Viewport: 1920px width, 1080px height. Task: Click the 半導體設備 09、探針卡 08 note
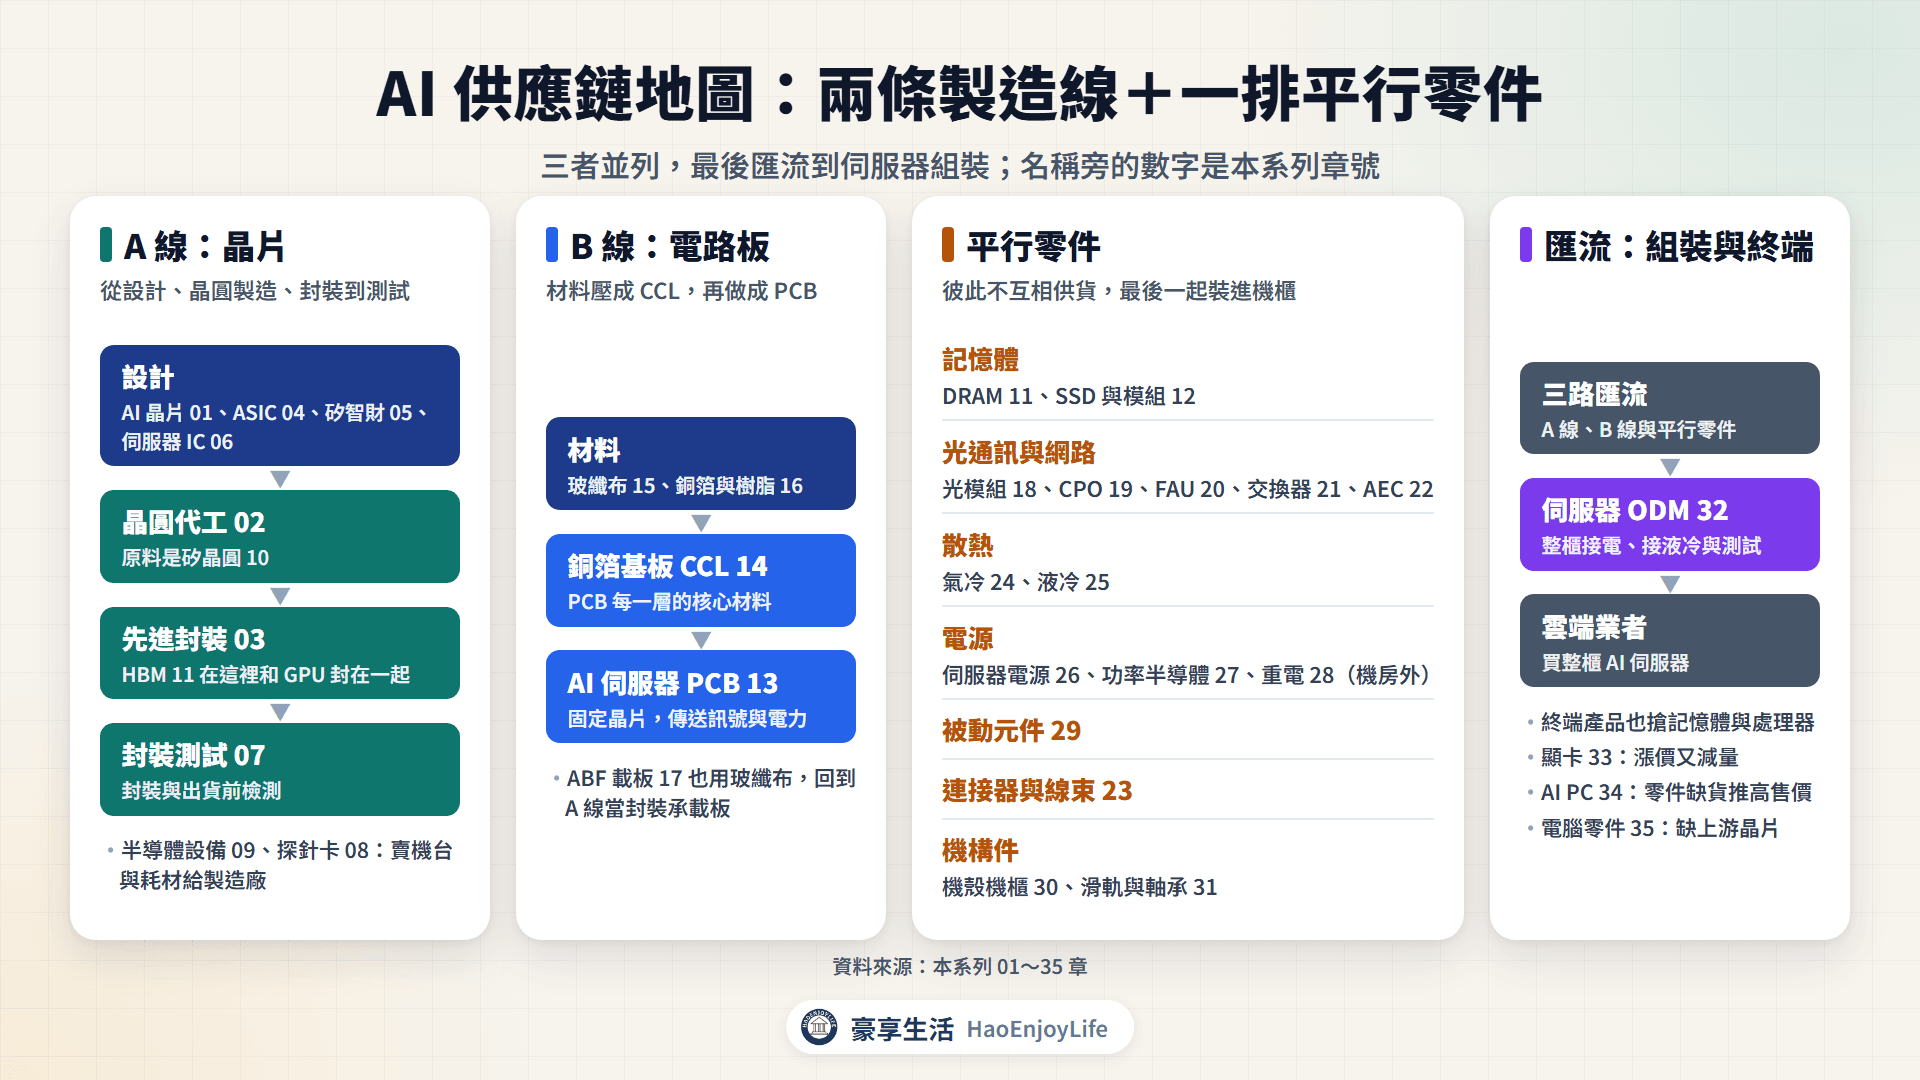coord(285,865)
